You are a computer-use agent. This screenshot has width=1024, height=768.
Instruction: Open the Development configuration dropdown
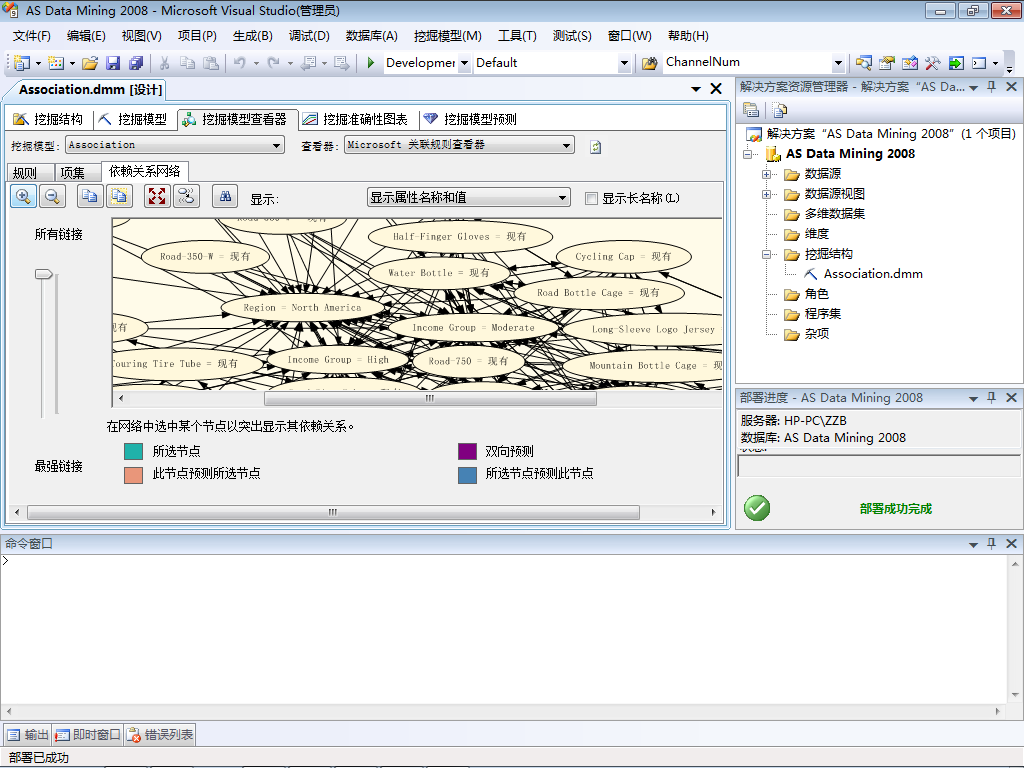click(464, 63)
